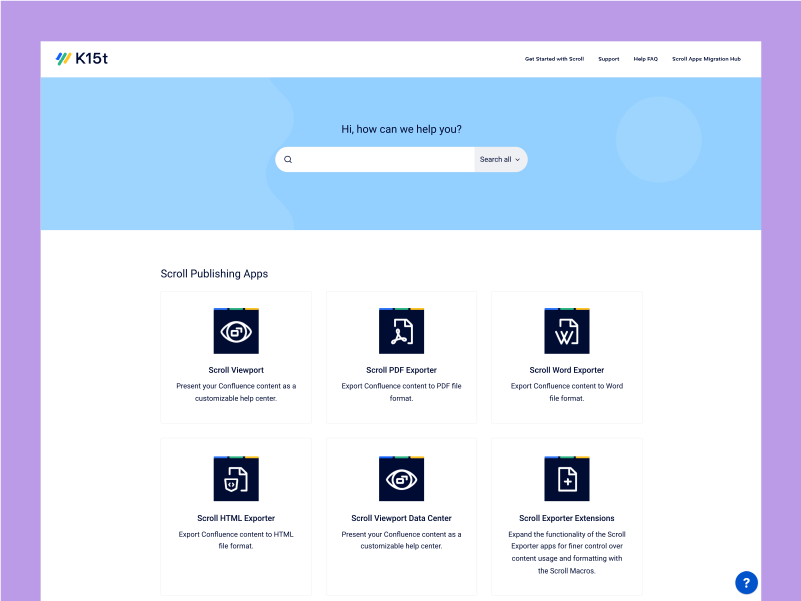The height and width of the screenshot is (601, 801).
Task: Open the Scroll HTML Exporter title link
Action: pos(236,518)
